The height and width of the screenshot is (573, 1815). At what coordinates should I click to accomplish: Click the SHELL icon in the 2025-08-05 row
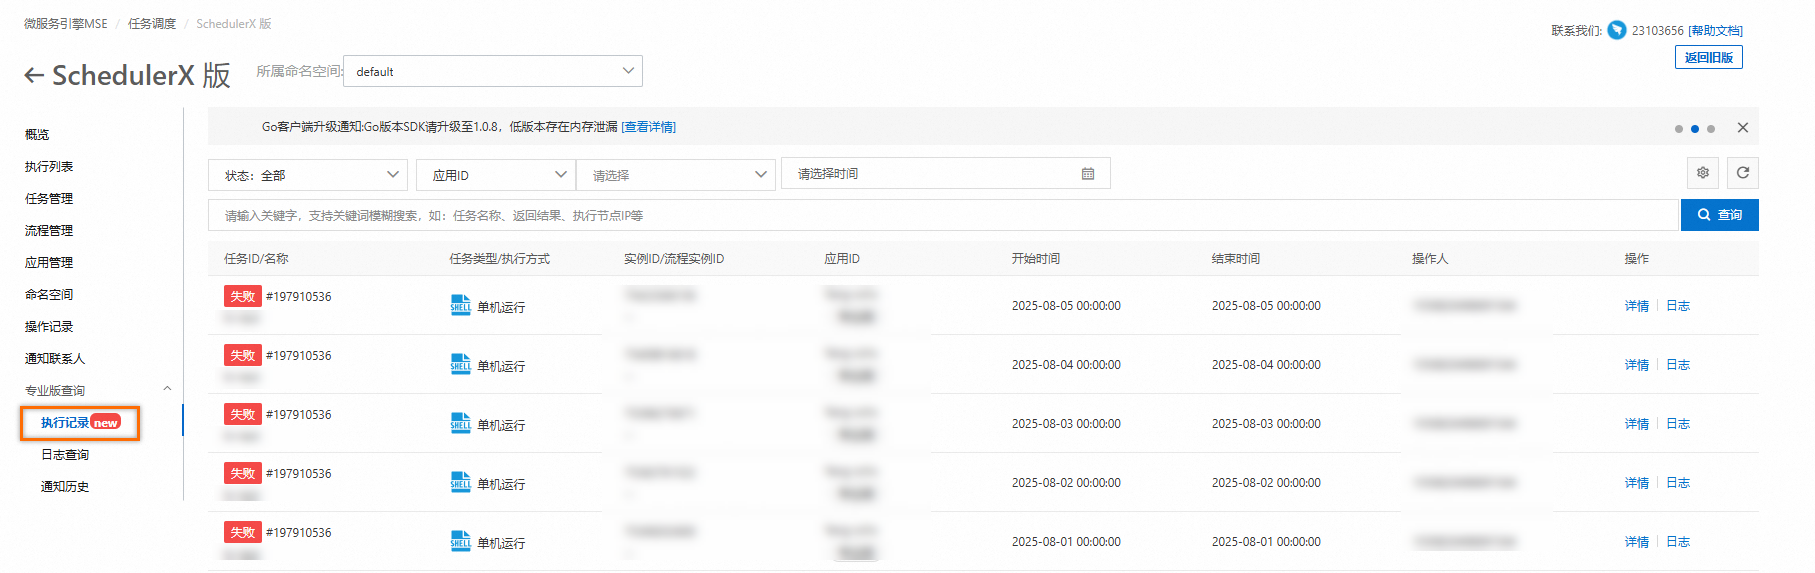click(460, 305)
